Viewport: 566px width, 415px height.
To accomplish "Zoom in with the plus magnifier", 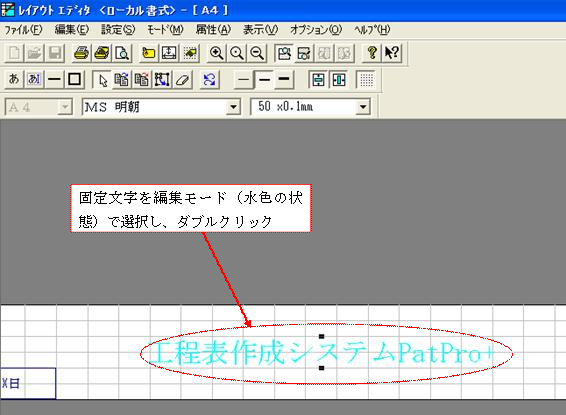I will [216, 53].
